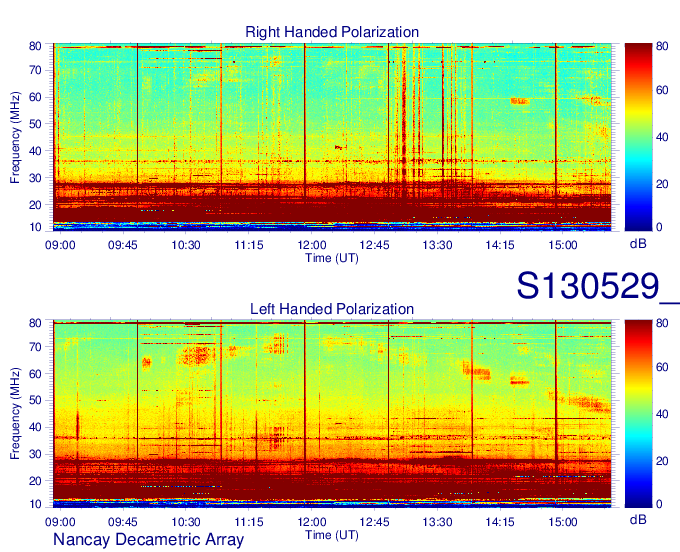Click the 12:00 time tick of the left-handed plot
Viewport: 680px width, 552px height.
tap(311, 522)
